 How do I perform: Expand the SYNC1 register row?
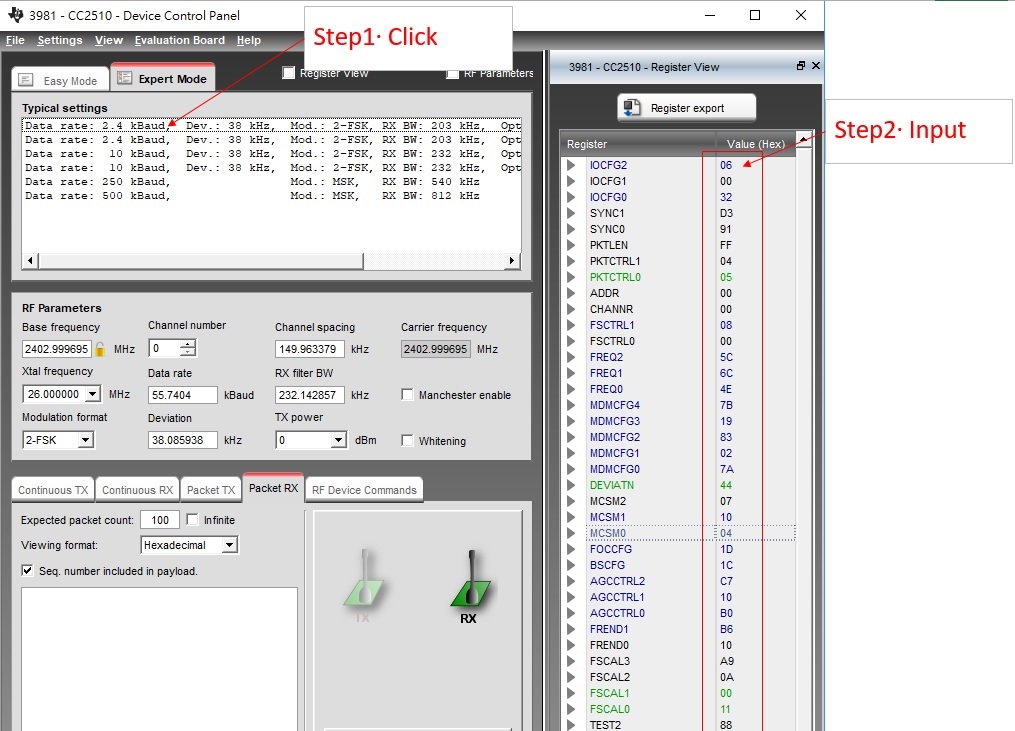tap(571, 213)
